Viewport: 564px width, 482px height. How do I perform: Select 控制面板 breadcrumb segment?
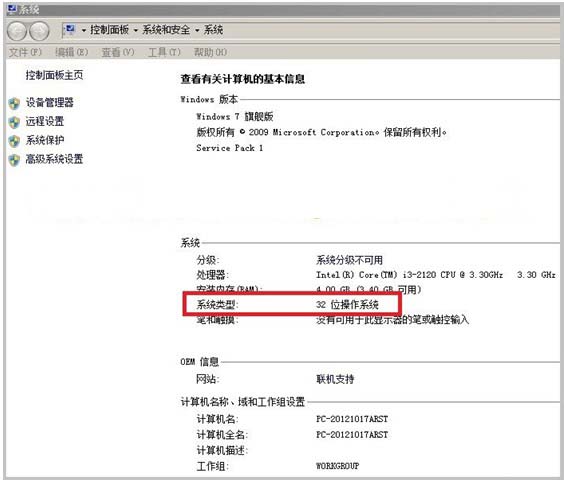pos(109,29)
